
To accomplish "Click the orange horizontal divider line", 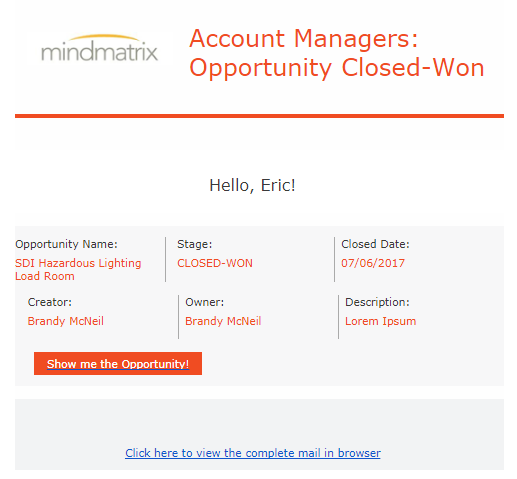I will (x=259, y=116).
